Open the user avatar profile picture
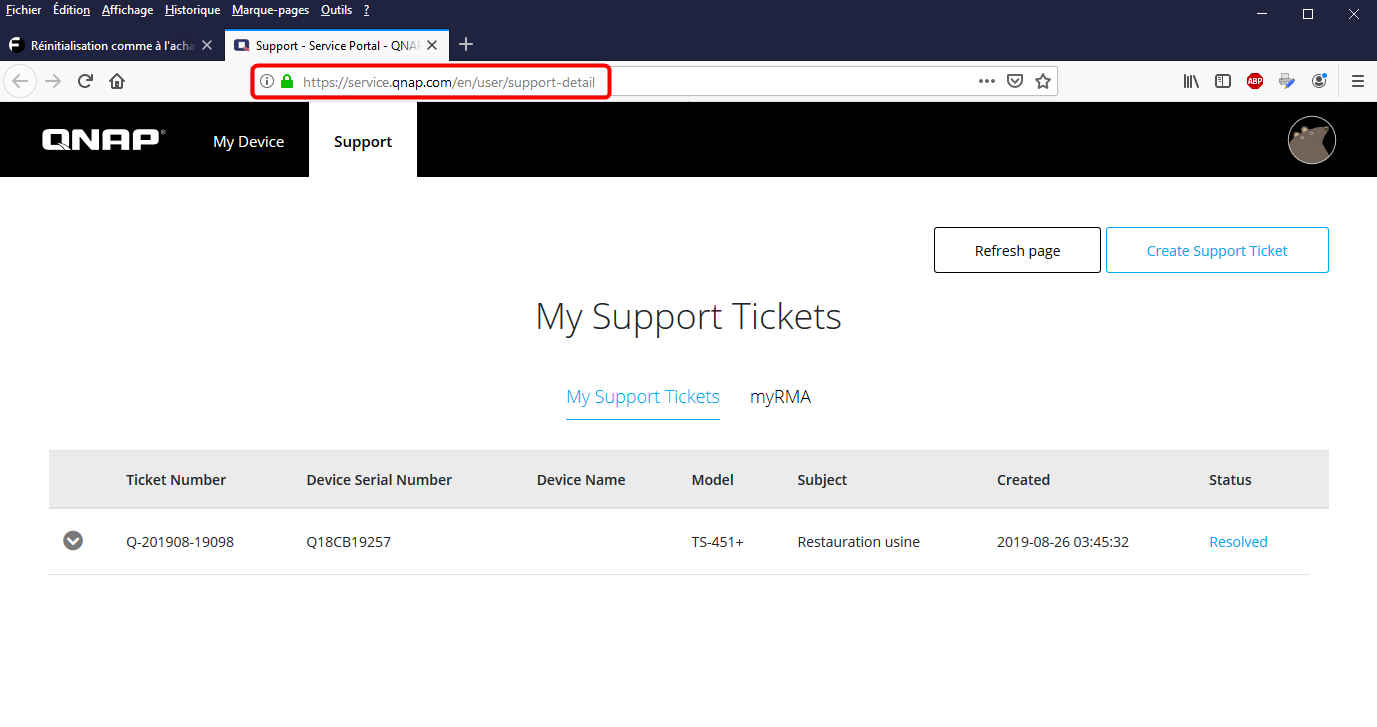The image size is (1377, 727). click(x=1312, y=140)
